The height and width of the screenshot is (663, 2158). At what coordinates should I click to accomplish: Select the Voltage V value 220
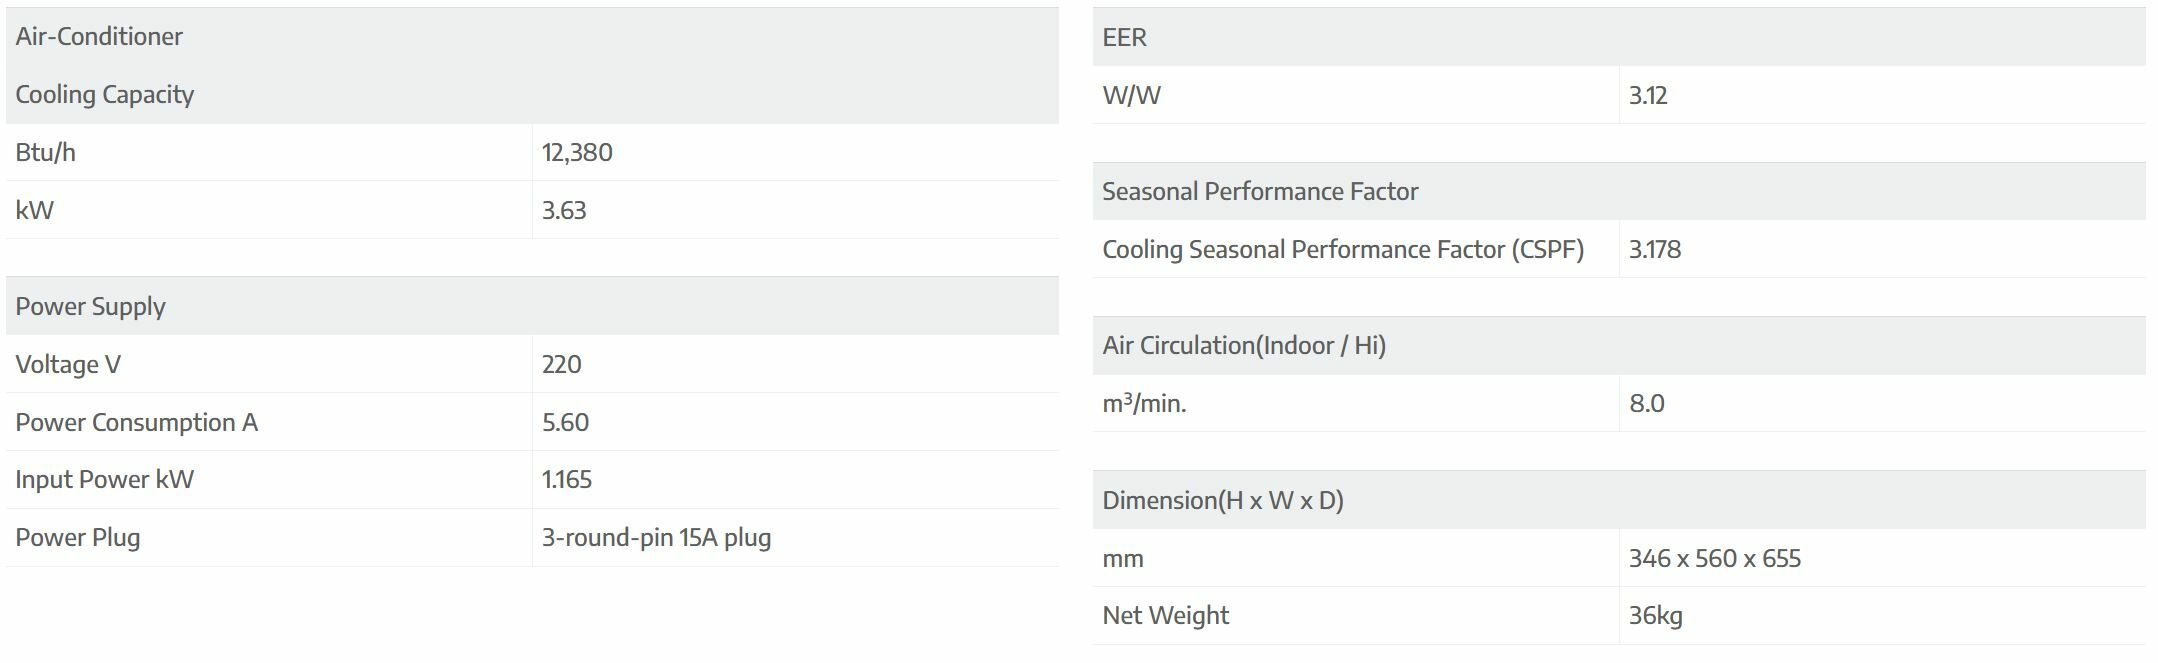(x=561, y=365)
